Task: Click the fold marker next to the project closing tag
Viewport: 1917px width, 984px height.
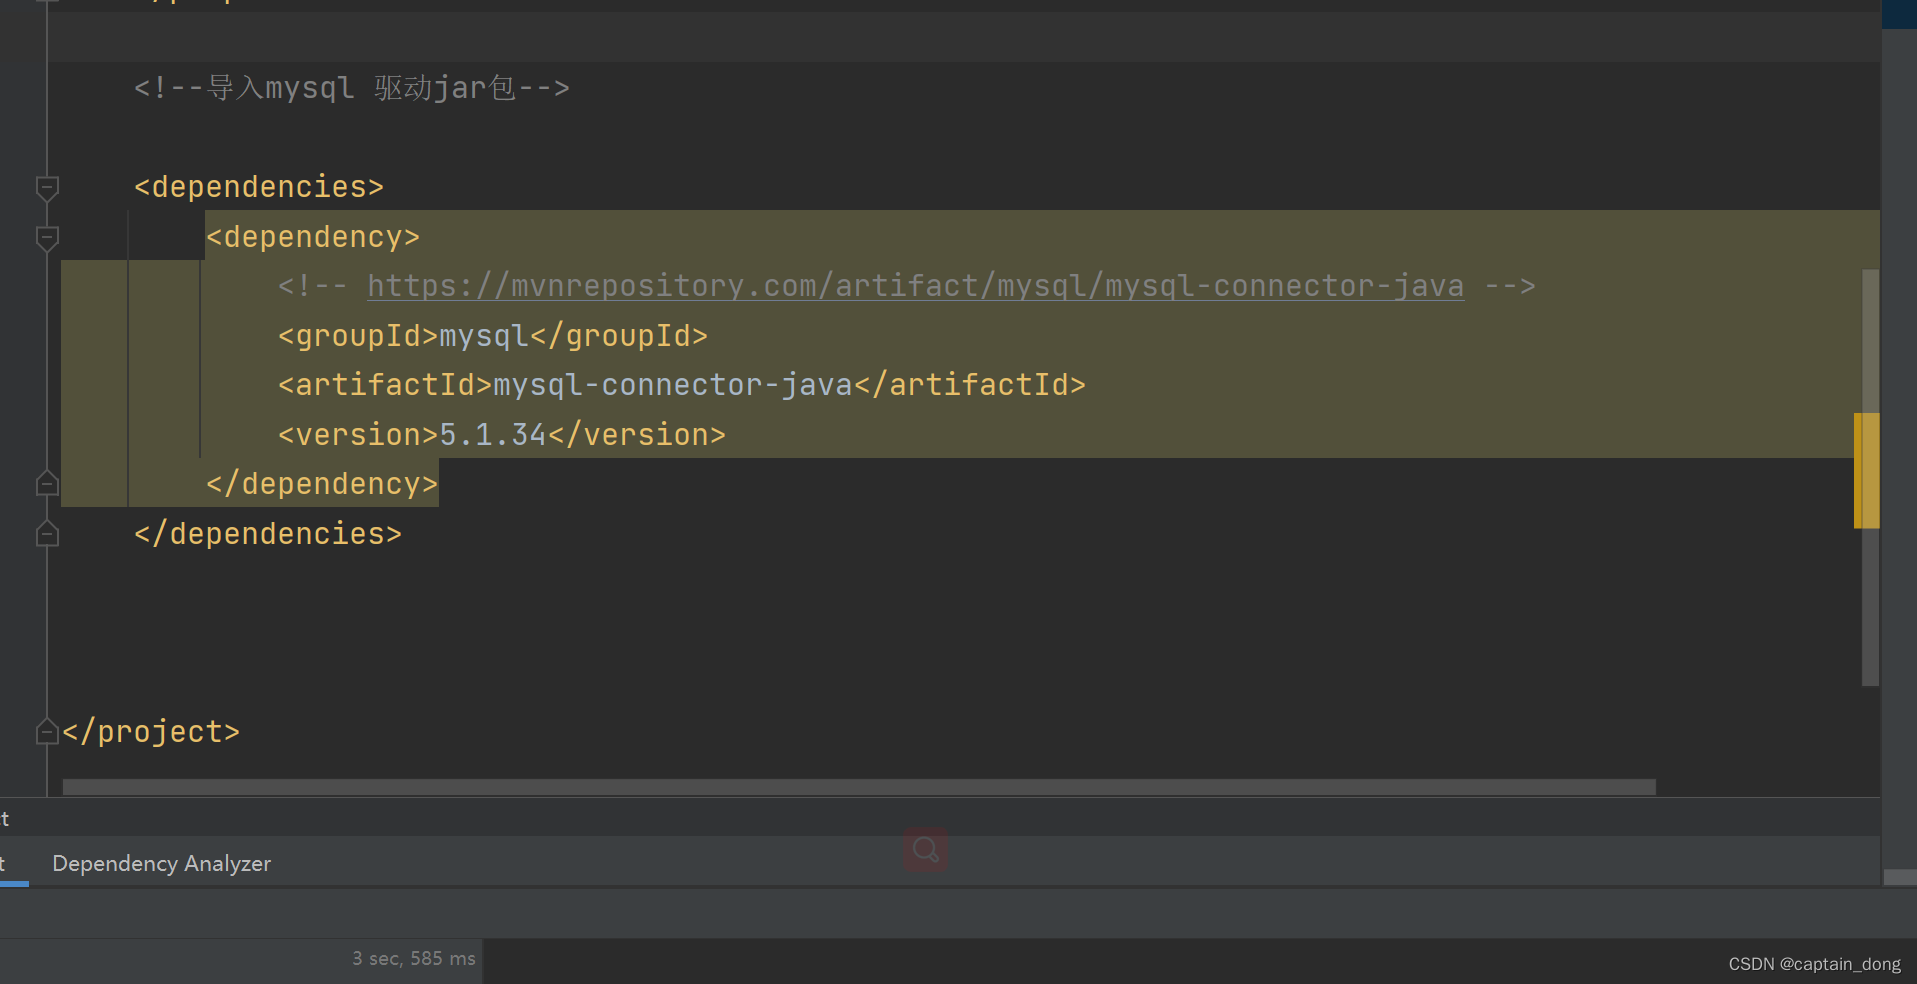Action: click(x=46, y=731)
